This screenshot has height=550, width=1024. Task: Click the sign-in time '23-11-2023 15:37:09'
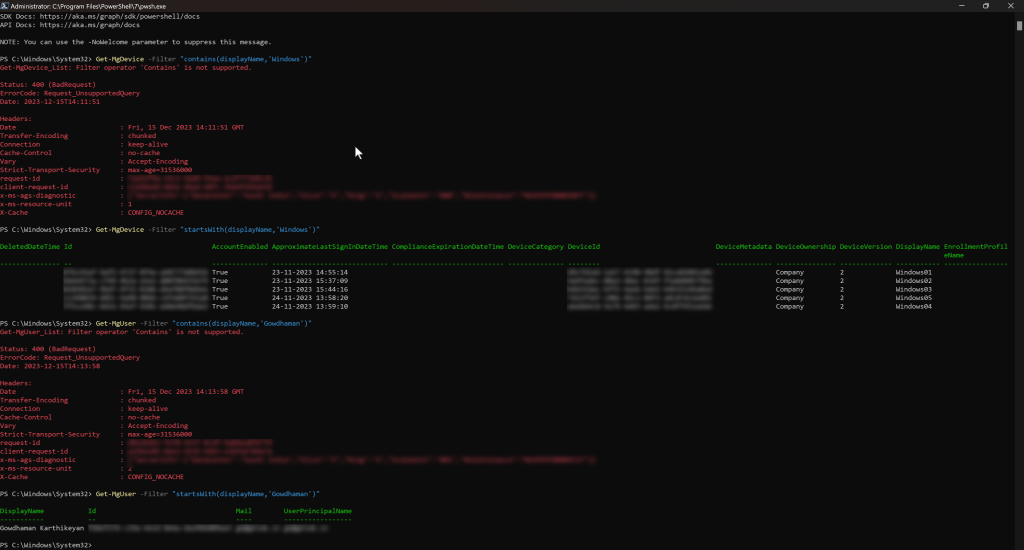(x=310, y=281)
